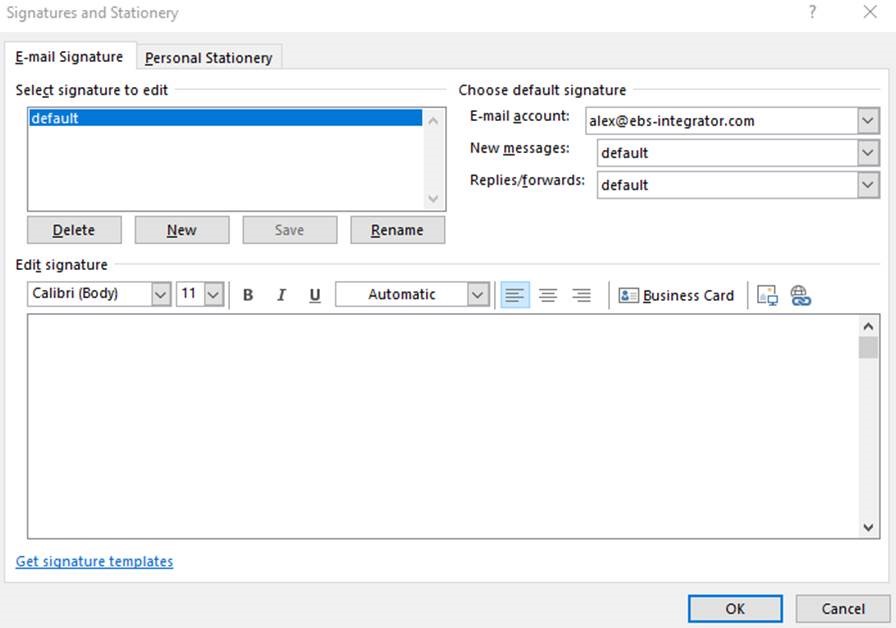
Task: Insert a Business Card
Action: tap(677, 295)
